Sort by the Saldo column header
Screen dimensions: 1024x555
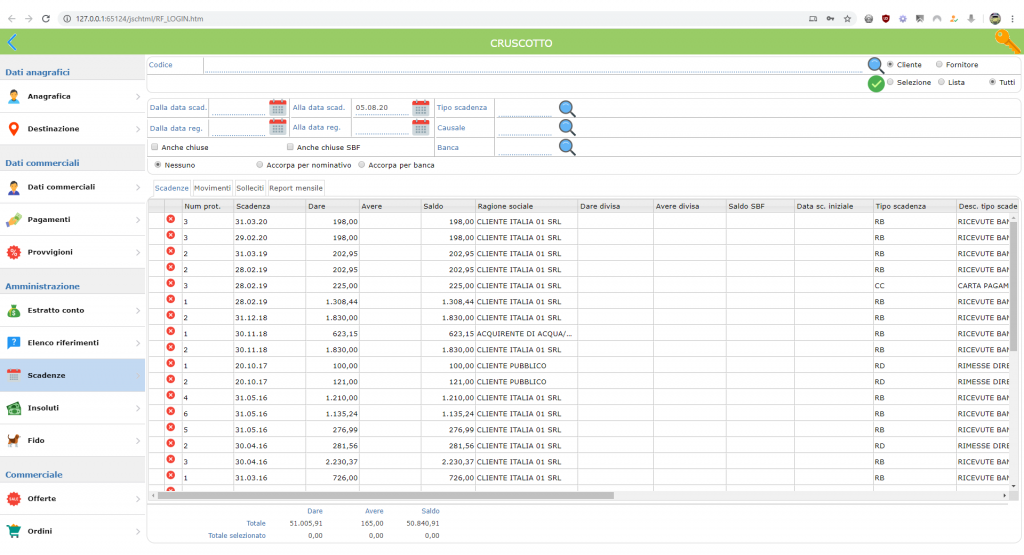tap(448, 206)
